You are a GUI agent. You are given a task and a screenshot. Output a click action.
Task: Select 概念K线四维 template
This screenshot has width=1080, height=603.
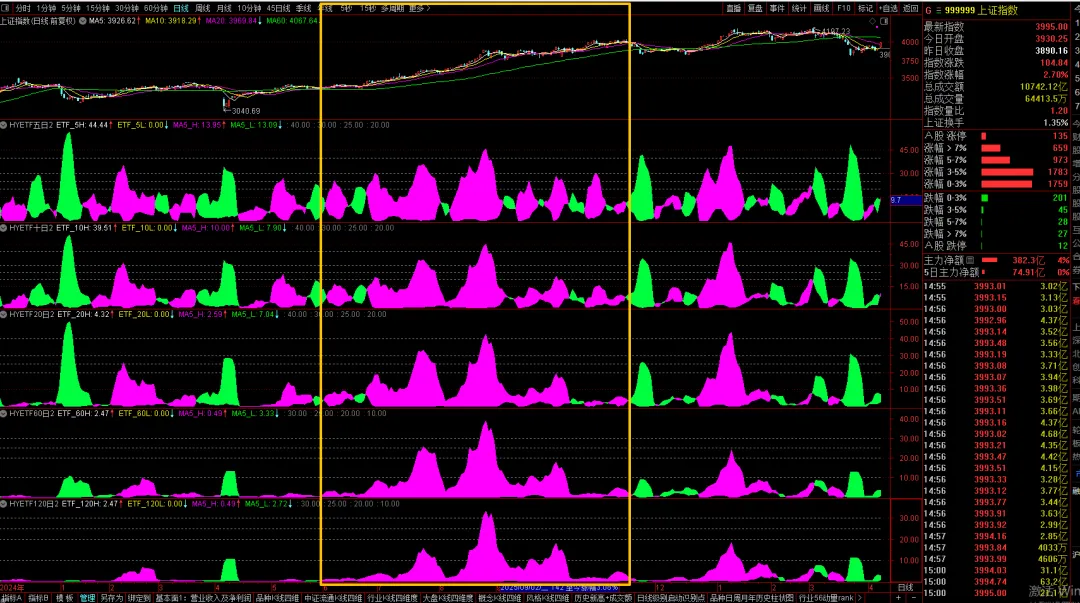[x=499, y=597]
